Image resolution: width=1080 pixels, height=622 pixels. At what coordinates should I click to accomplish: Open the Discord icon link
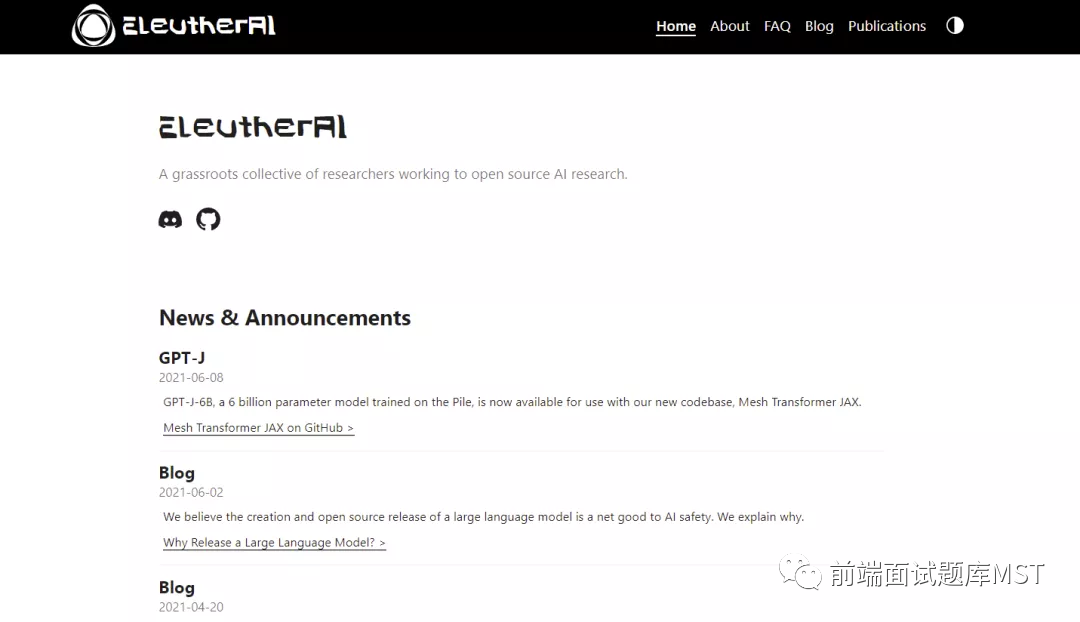(170, 219)
